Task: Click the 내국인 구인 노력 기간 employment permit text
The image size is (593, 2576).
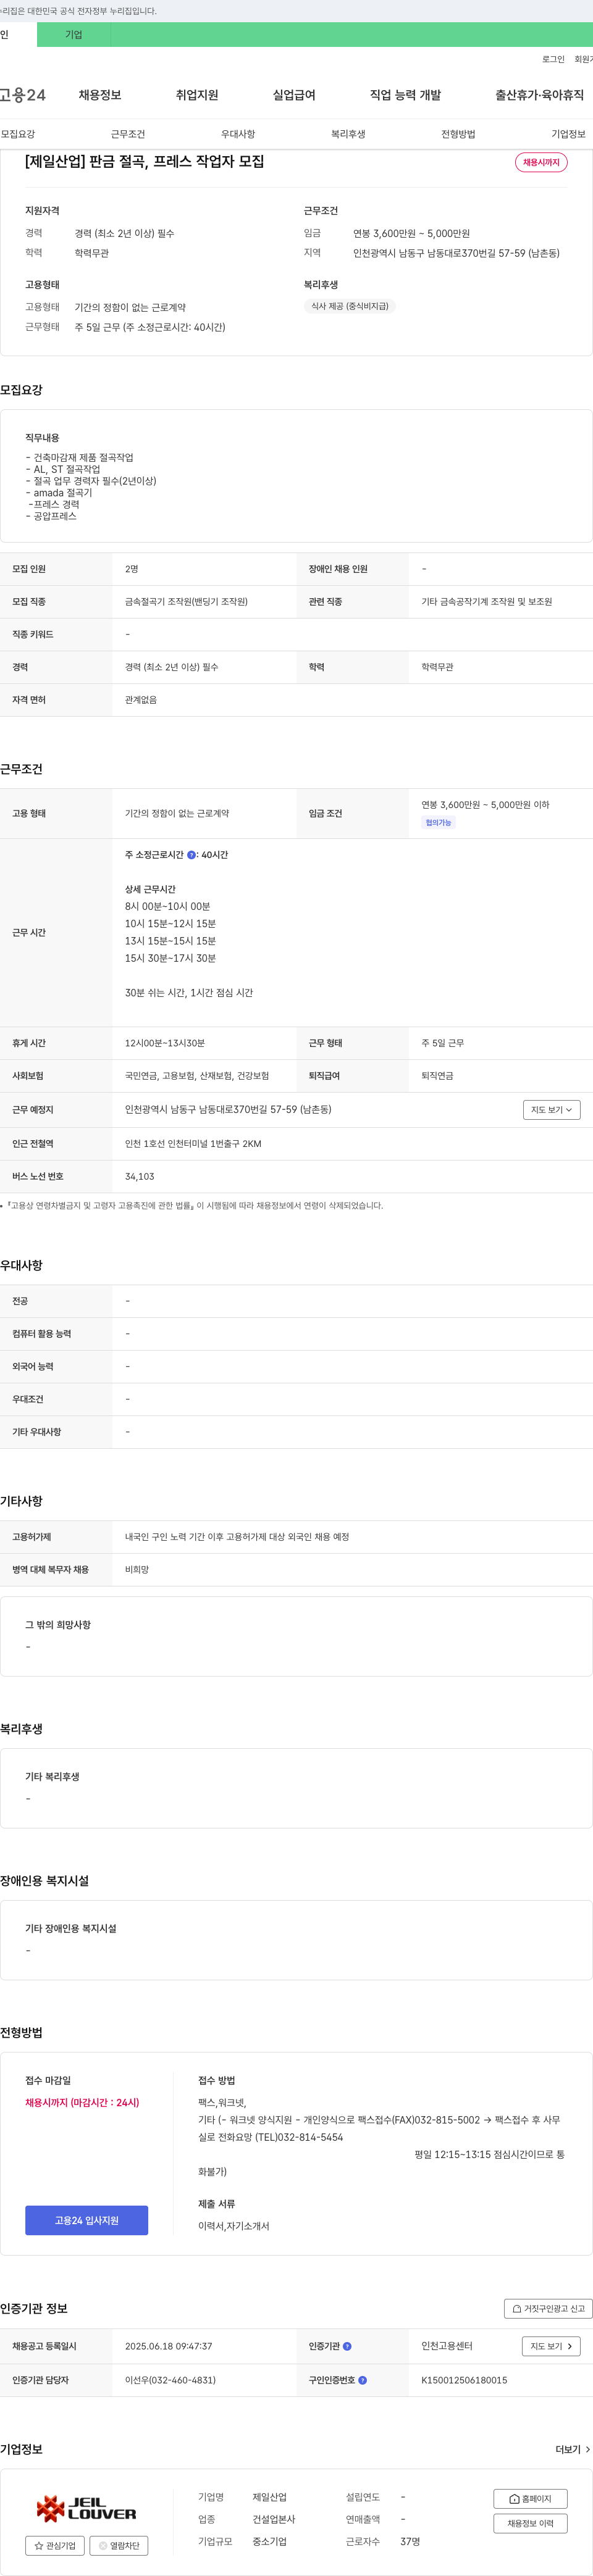Action: point(237,1537)
